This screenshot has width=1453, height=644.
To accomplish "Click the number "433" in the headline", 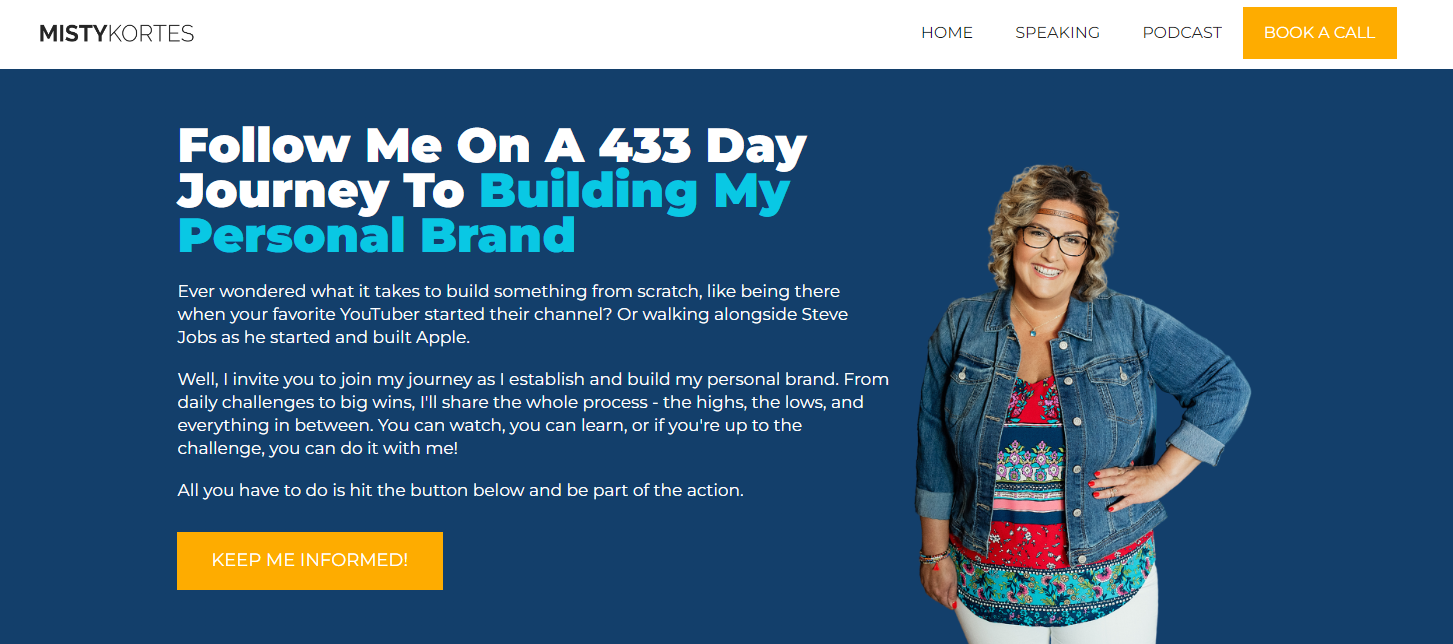I will pos(644,147).
